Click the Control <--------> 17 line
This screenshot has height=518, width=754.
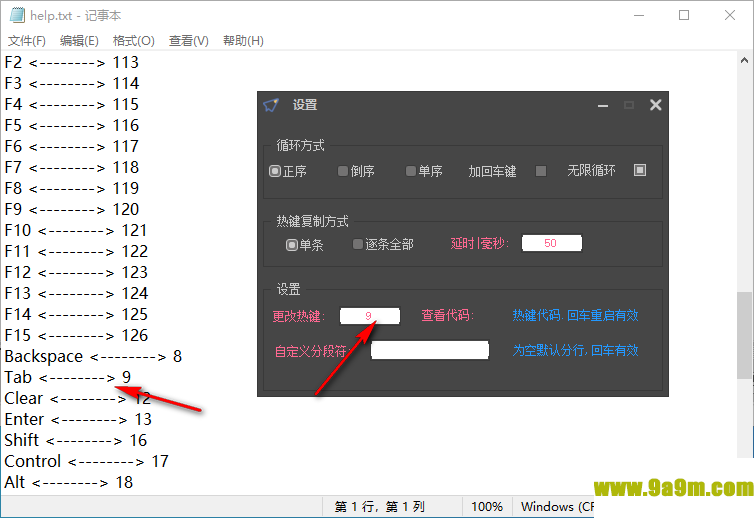point(87,462)
